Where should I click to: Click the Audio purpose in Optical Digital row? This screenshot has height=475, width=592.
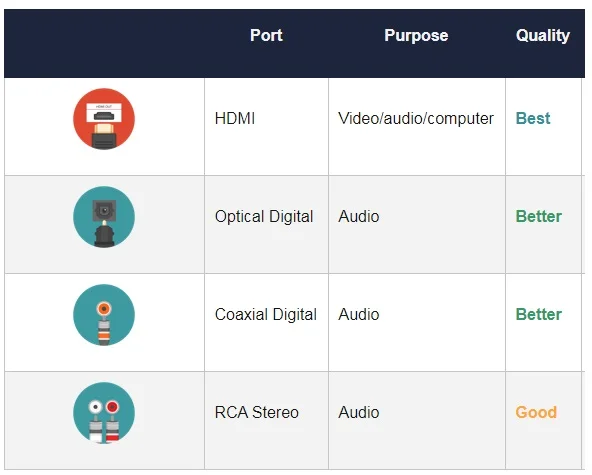coord(359,217)
